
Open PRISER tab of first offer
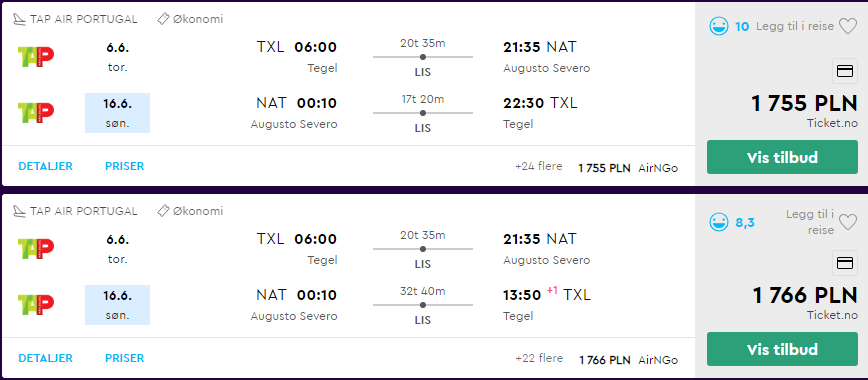click(125, 166)
